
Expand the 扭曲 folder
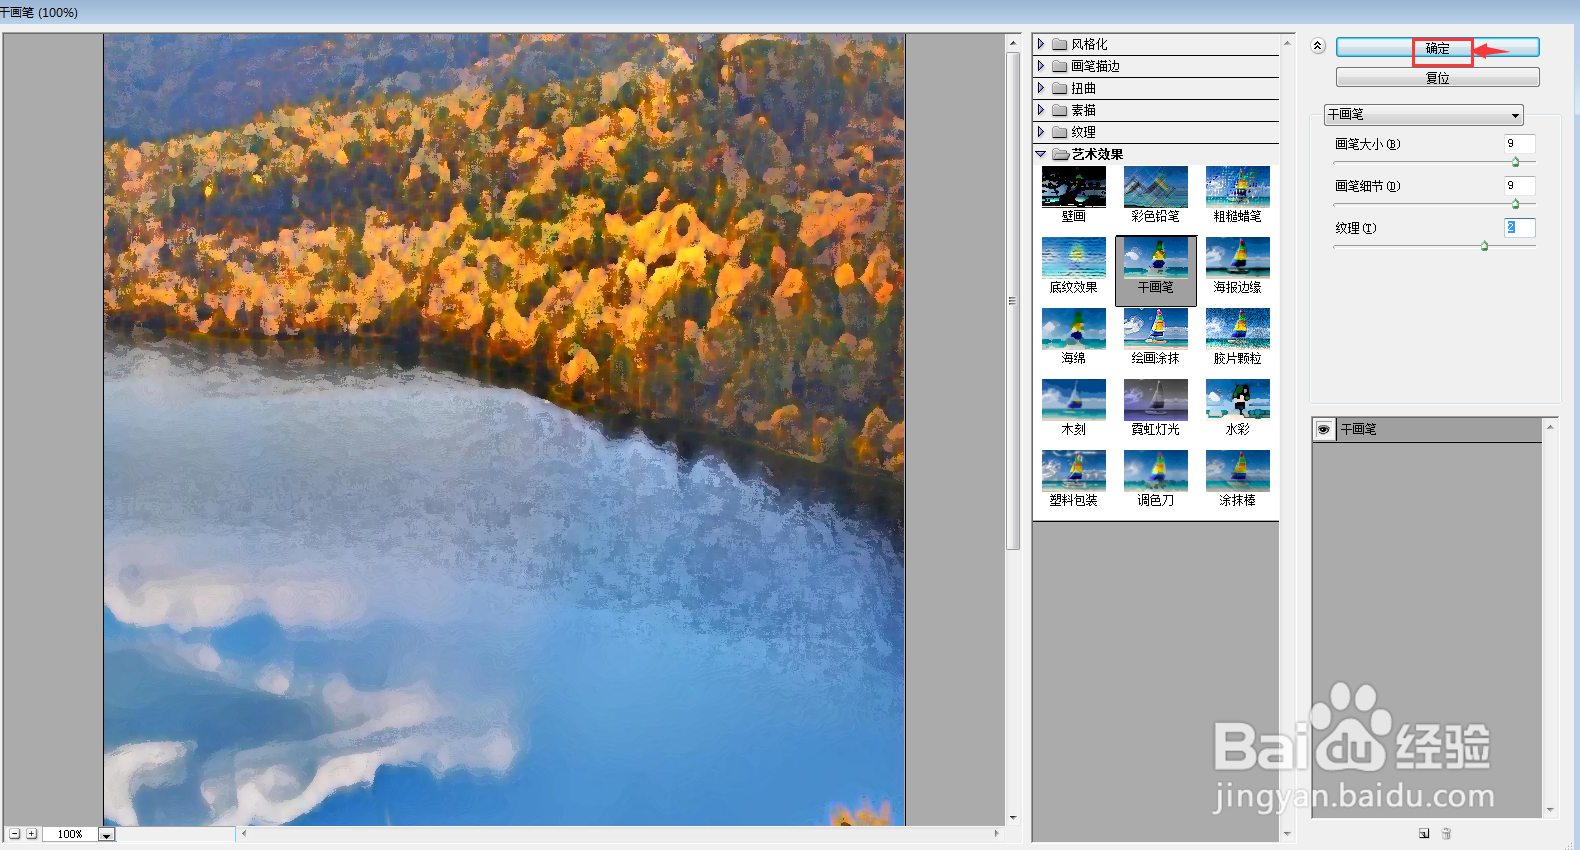click(x=1041, y=88)
